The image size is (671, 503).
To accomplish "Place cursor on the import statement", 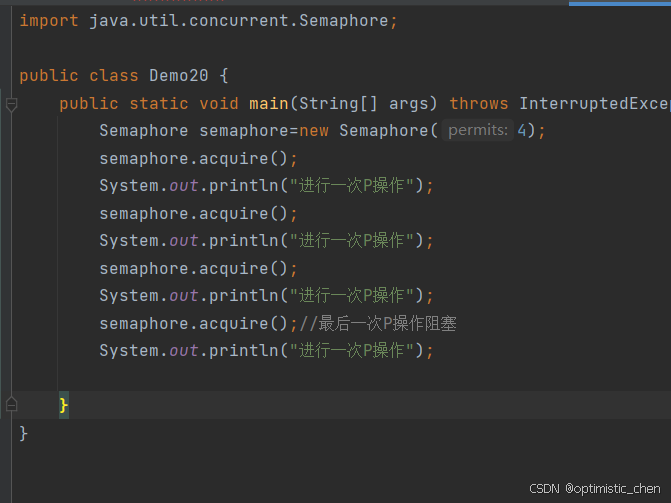I will [x=208, y=21].
